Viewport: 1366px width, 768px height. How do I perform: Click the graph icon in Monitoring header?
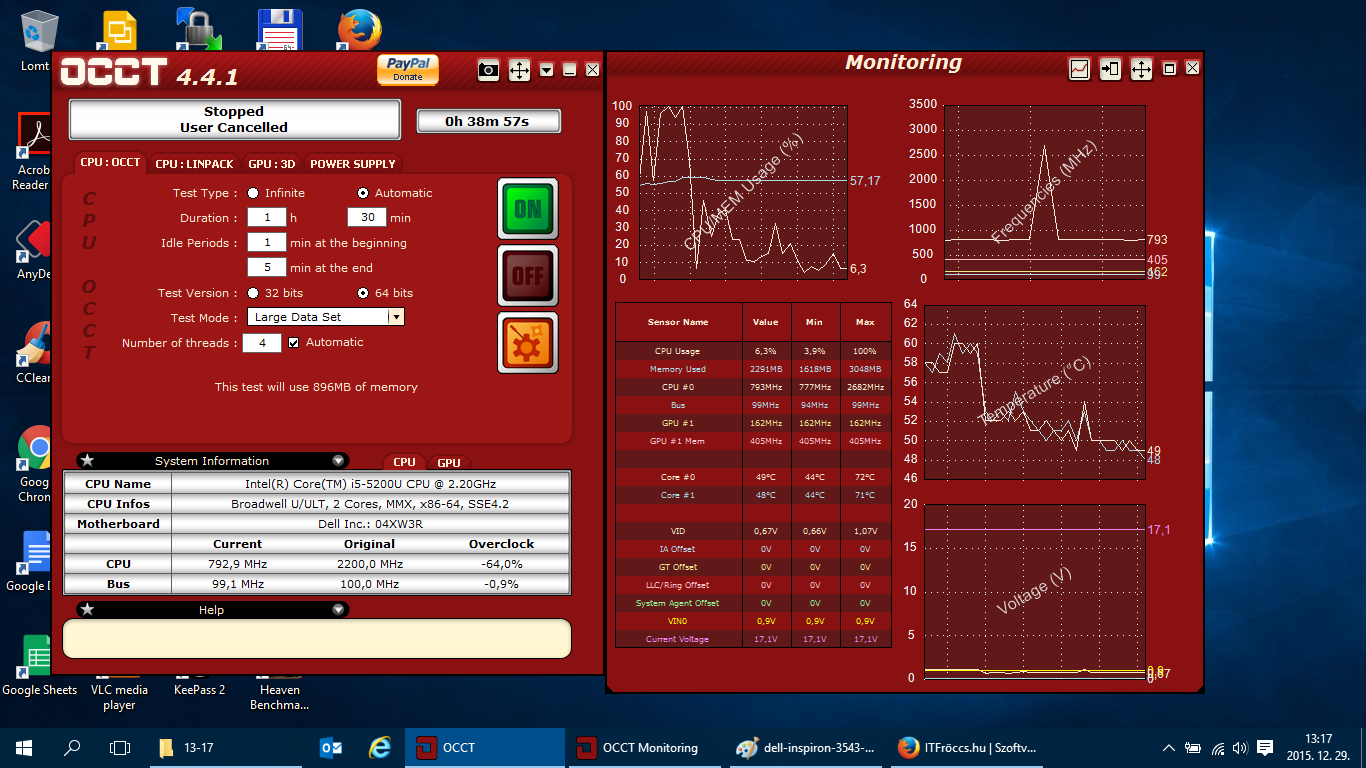coord(1079,69)
